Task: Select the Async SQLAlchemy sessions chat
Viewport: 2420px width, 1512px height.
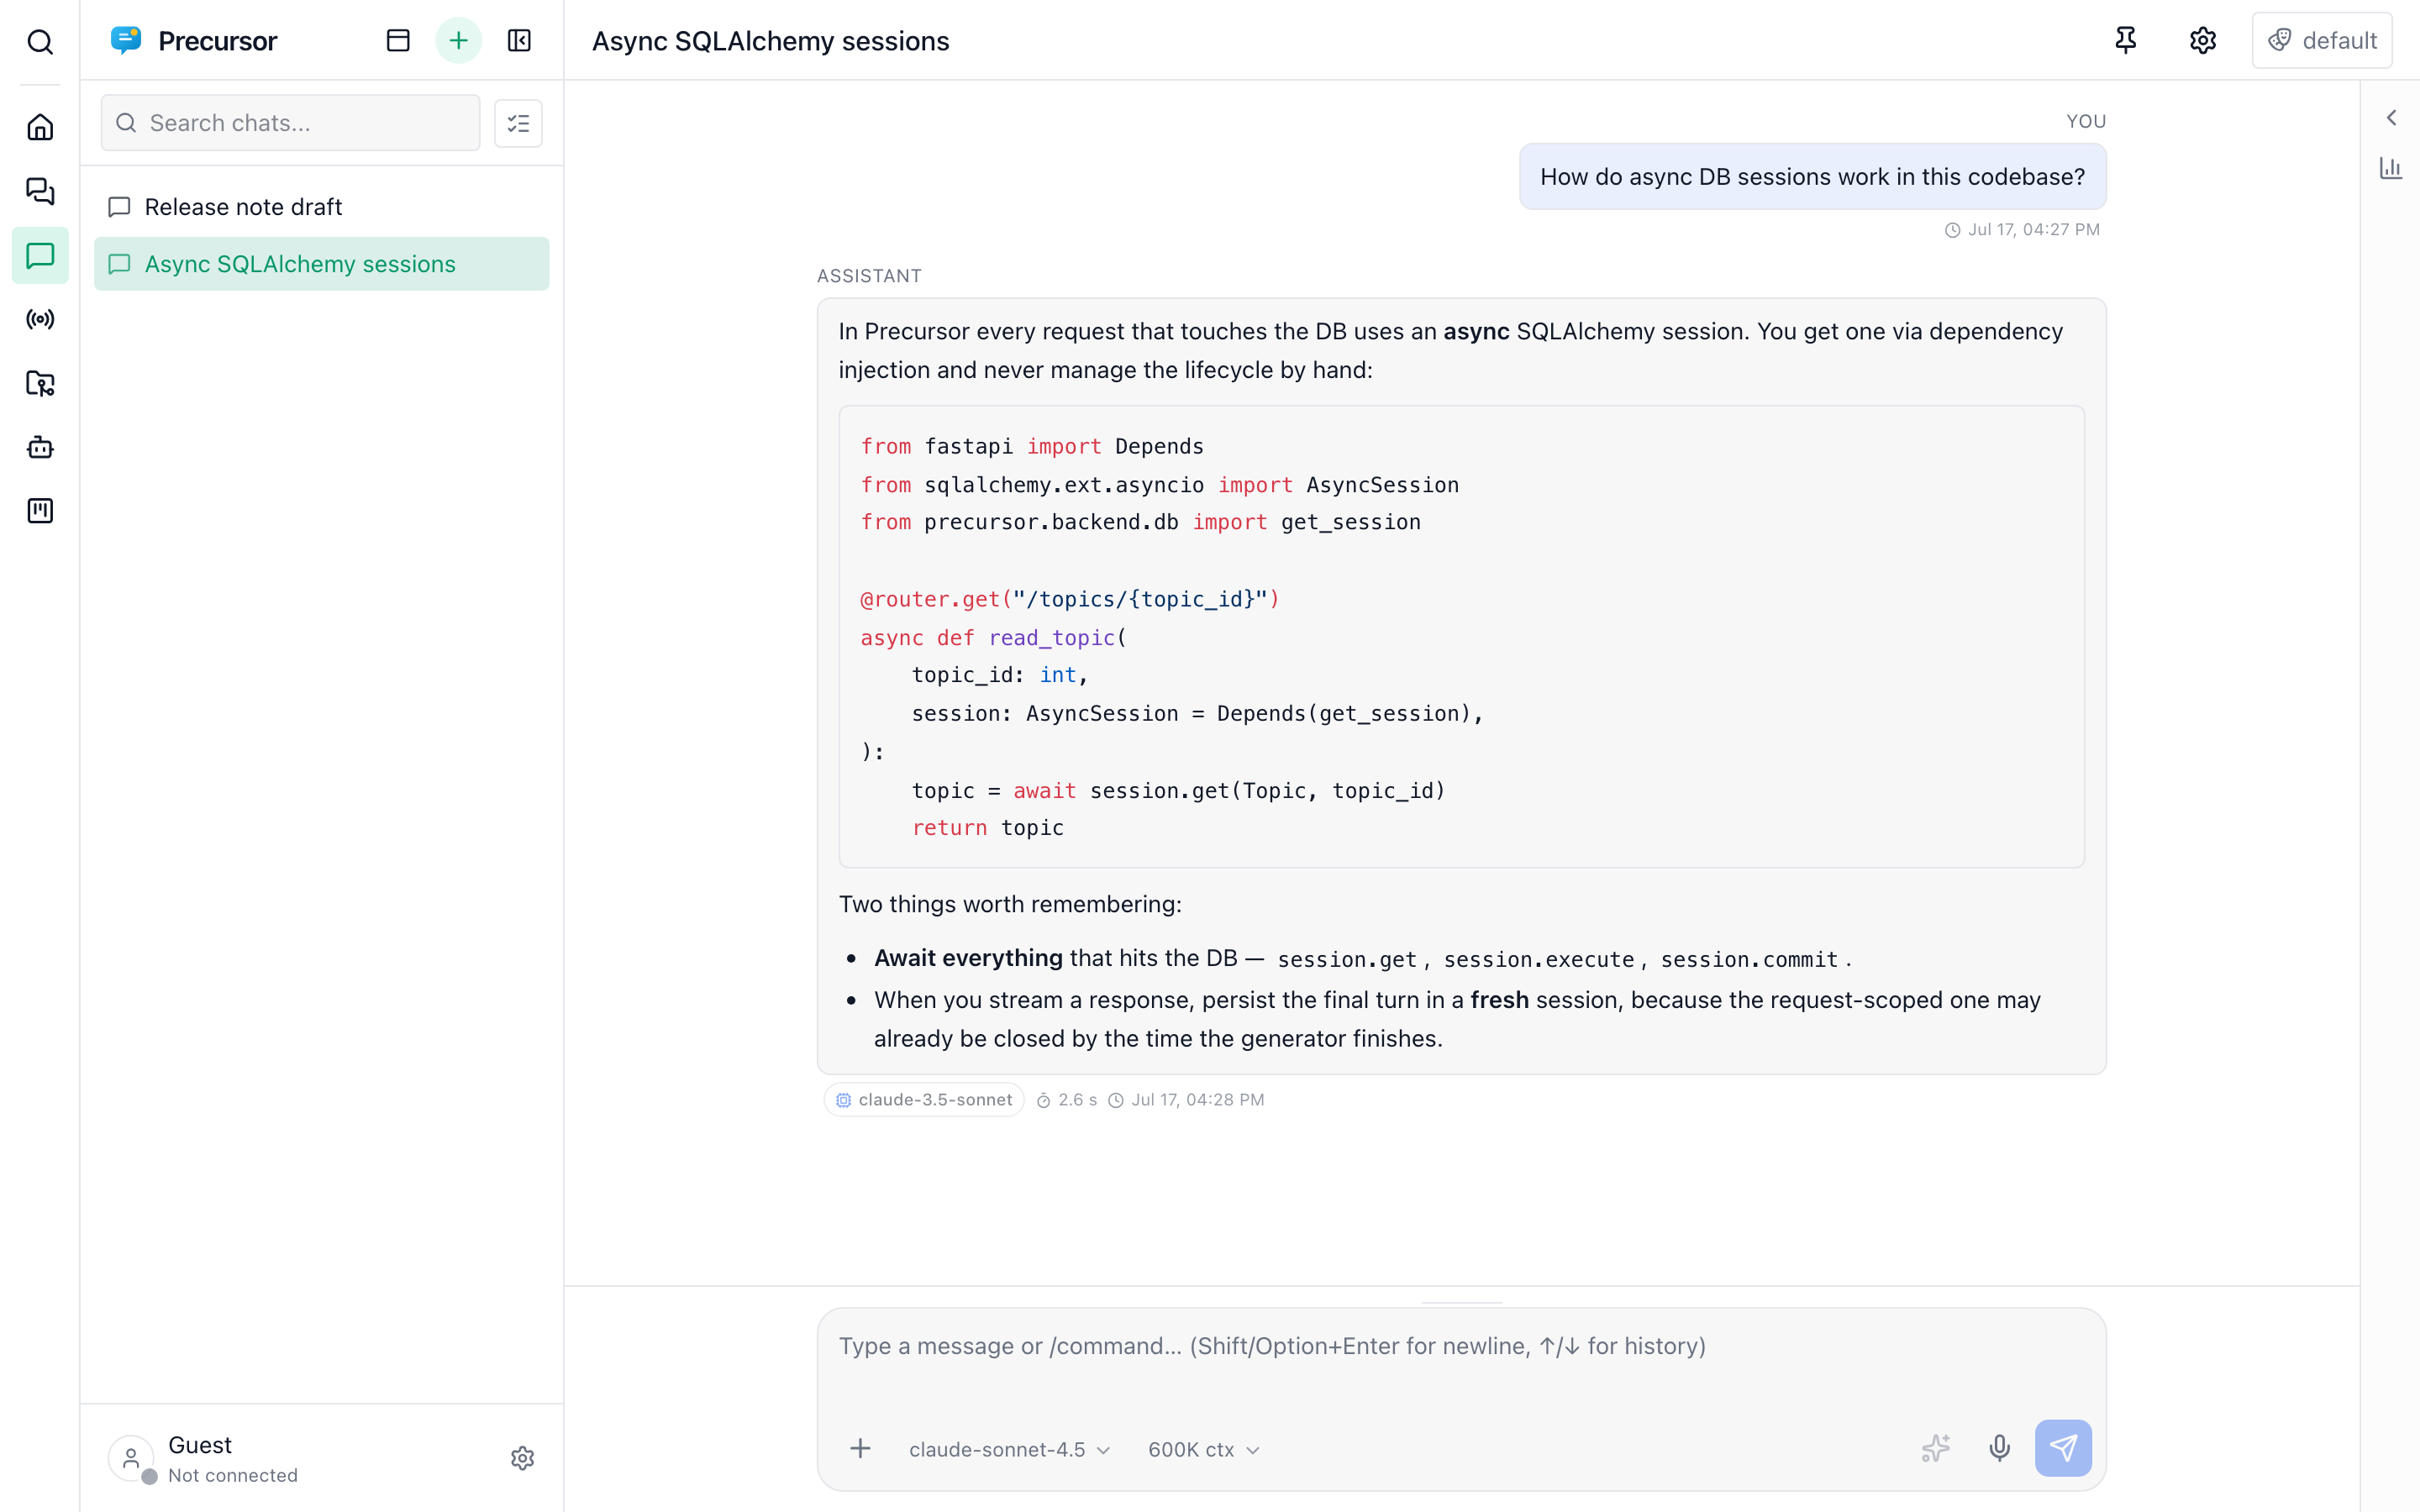Action: pos(321,264)
